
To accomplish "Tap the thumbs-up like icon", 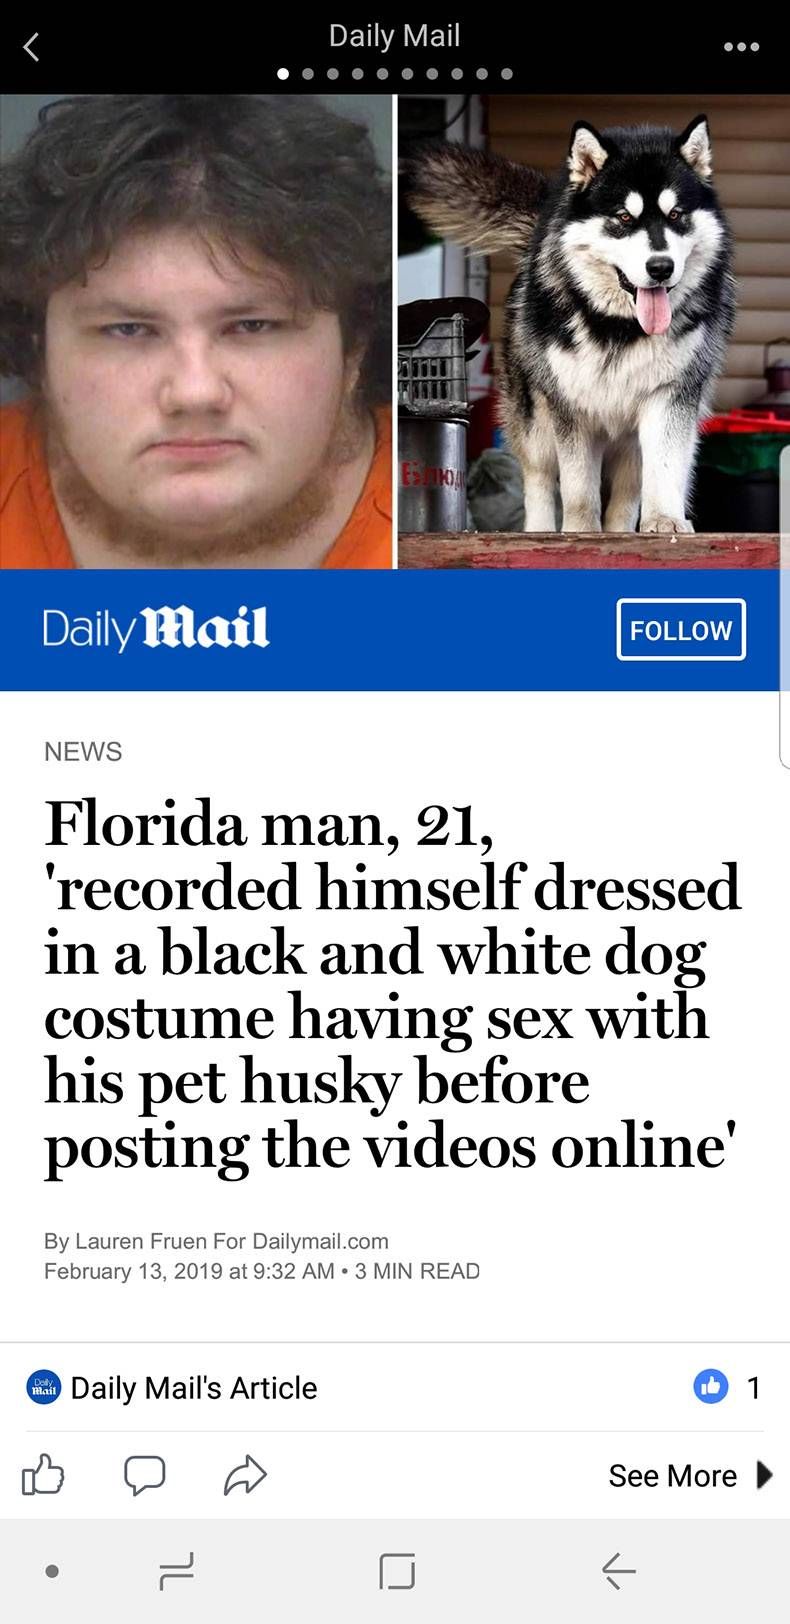I will click(x=42, y=1475).
